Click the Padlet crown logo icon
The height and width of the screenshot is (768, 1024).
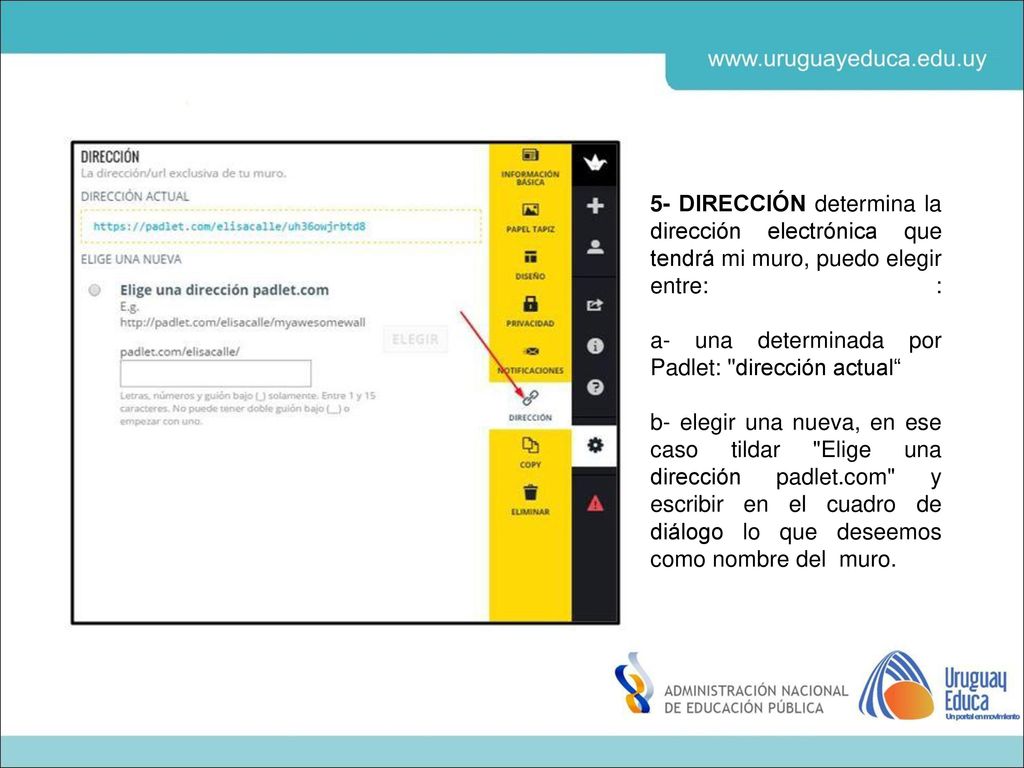click(594, 163)
